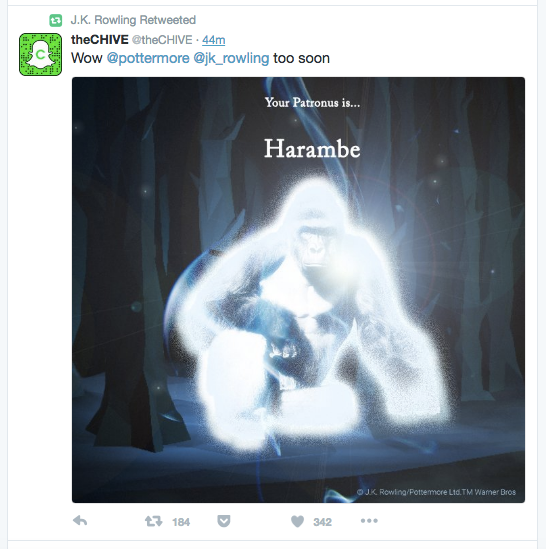The height and width of the screenshot is (549, 546).
Task: Click the "too soon" tweet text
Action: pyautogui.click(x=302, y=58)
